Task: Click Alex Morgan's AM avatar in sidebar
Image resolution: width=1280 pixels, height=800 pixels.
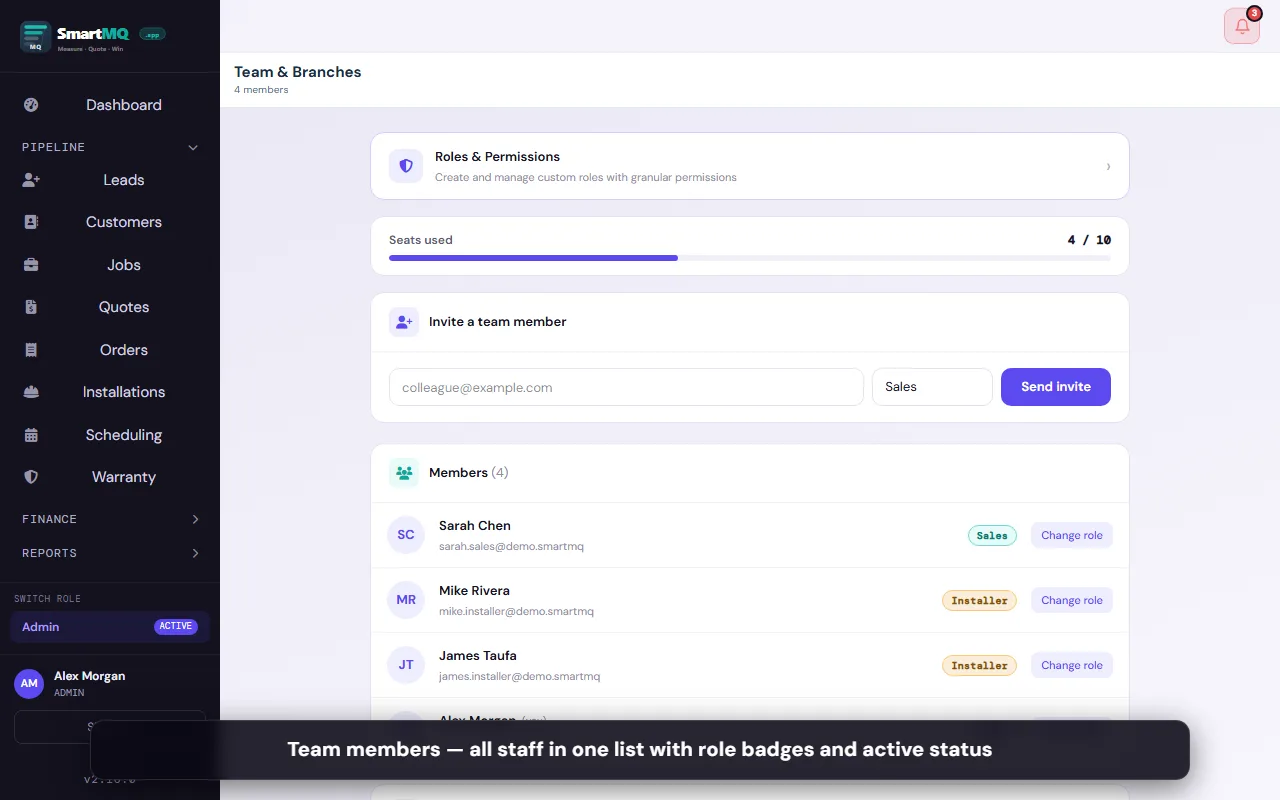Action: [x=29, y=684]
